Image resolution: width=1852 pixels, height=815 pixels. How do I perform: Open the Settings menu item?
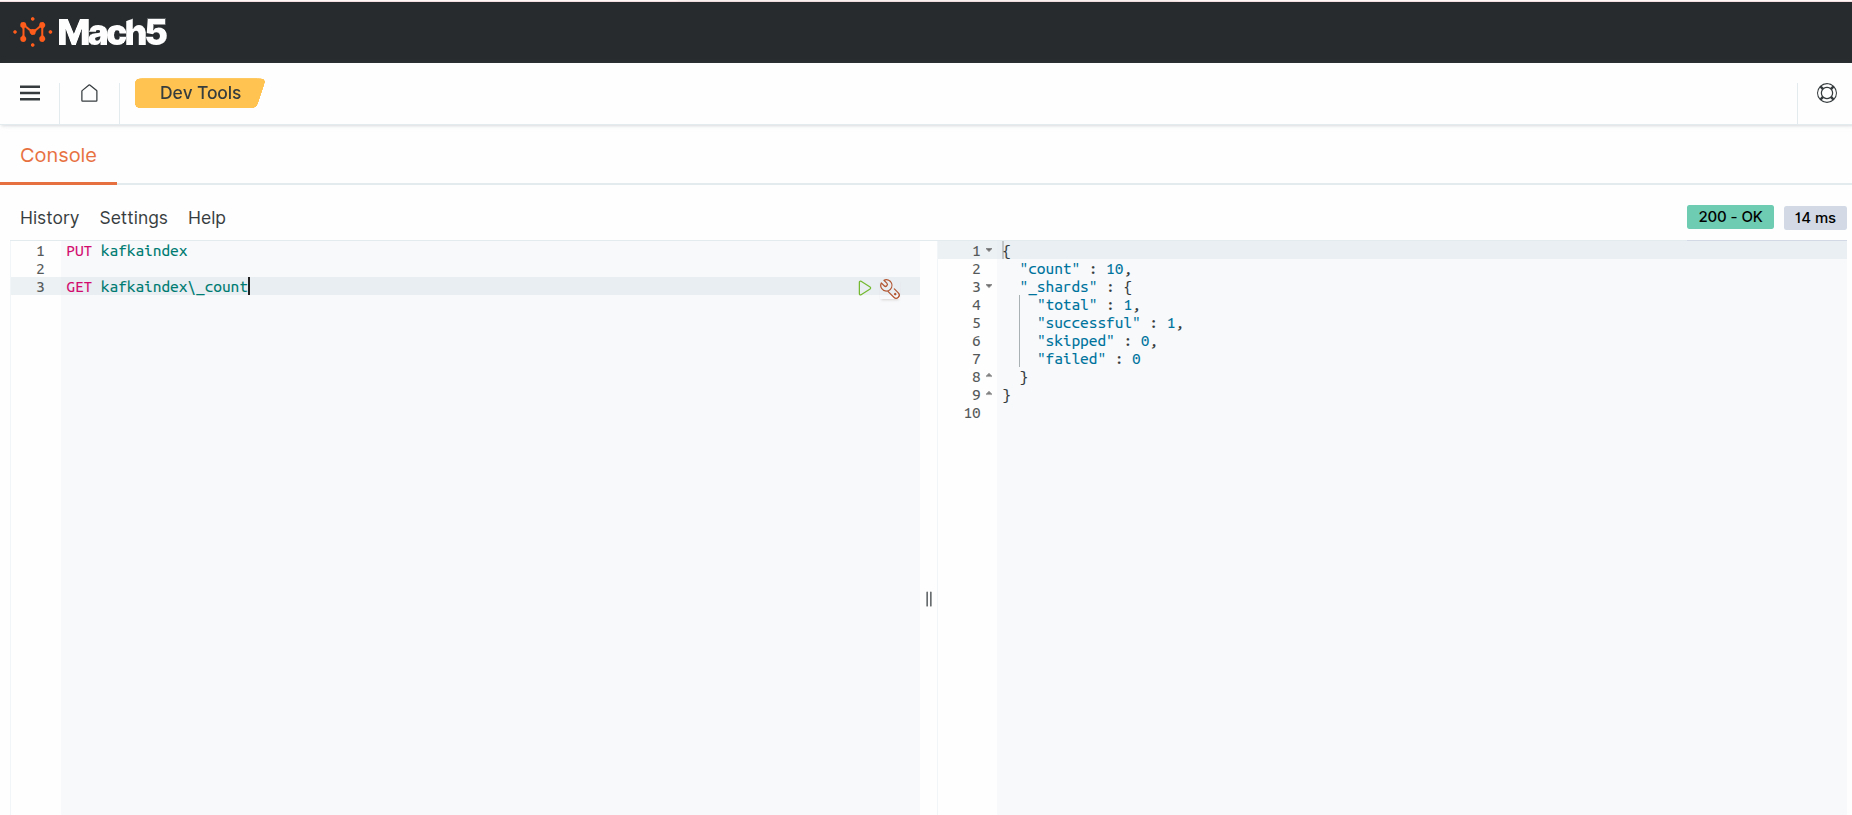pos(133,218)
